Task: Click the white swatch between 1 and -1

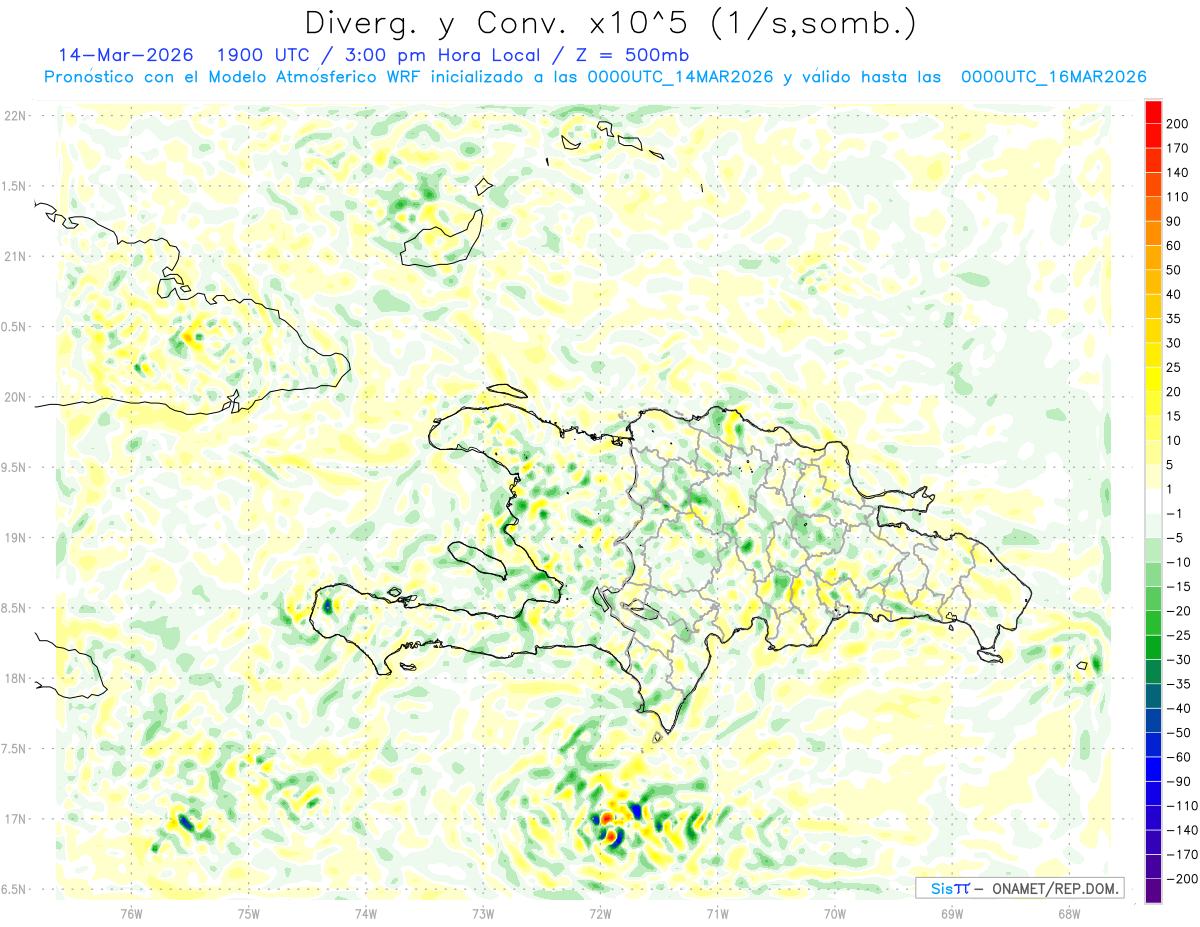Action: [1153, 501]
